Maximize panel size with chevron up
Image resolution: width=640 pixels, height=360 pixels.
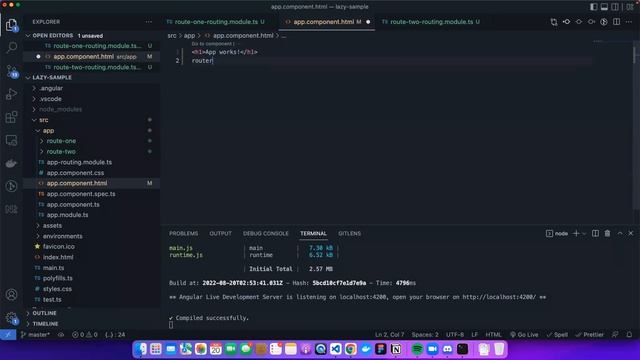620,233
